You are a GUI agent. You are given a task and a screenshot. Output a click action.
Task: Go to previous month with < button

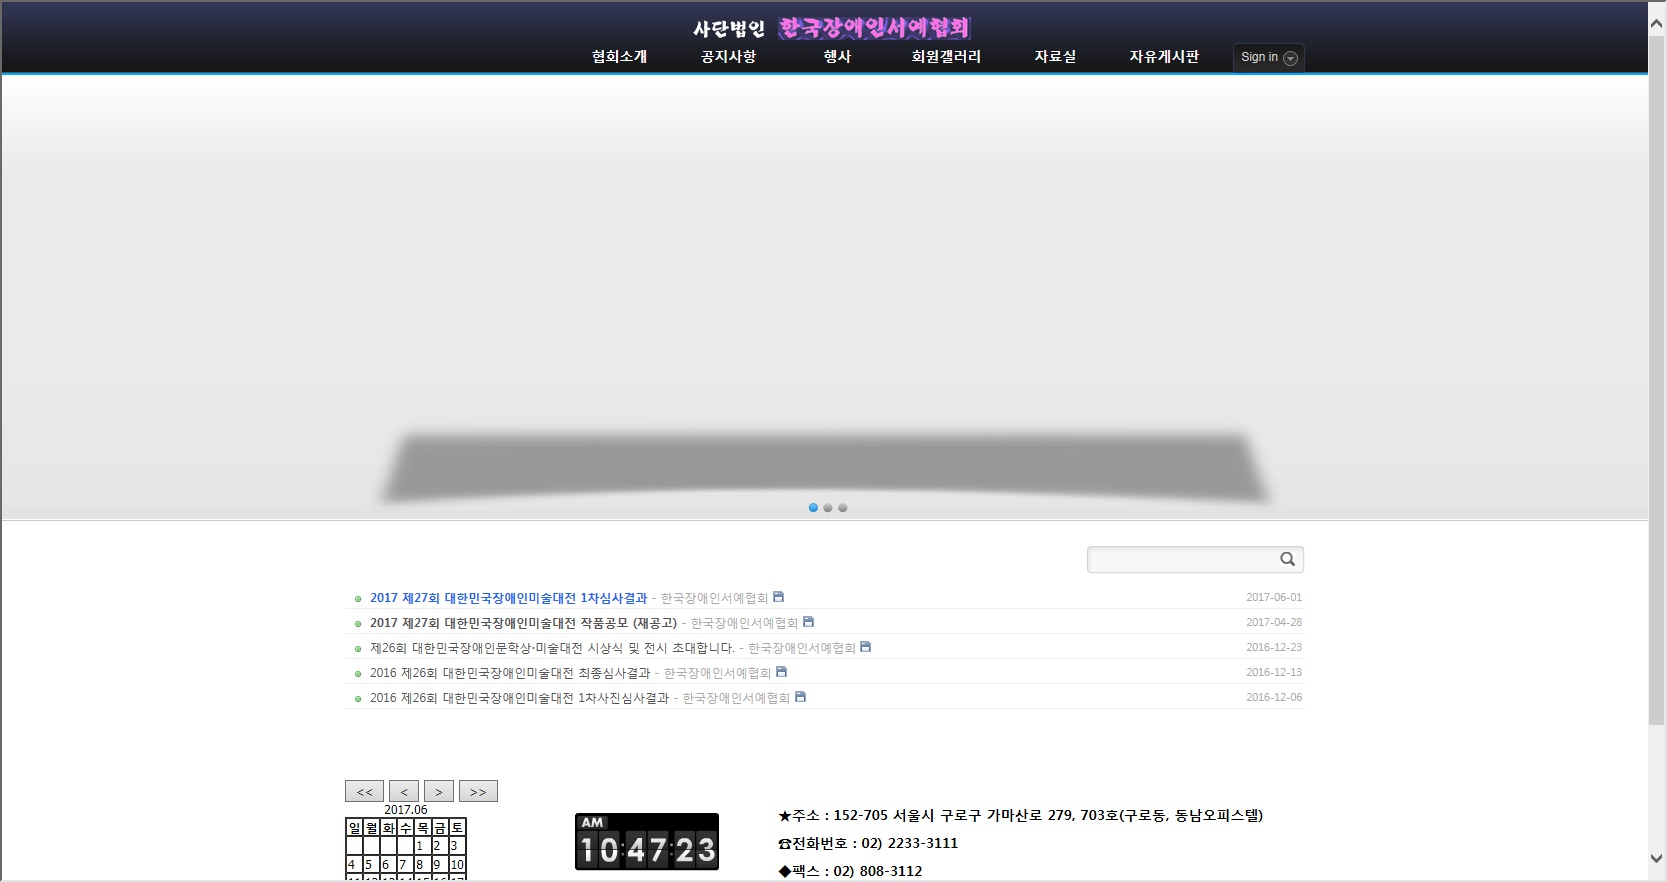404,791
